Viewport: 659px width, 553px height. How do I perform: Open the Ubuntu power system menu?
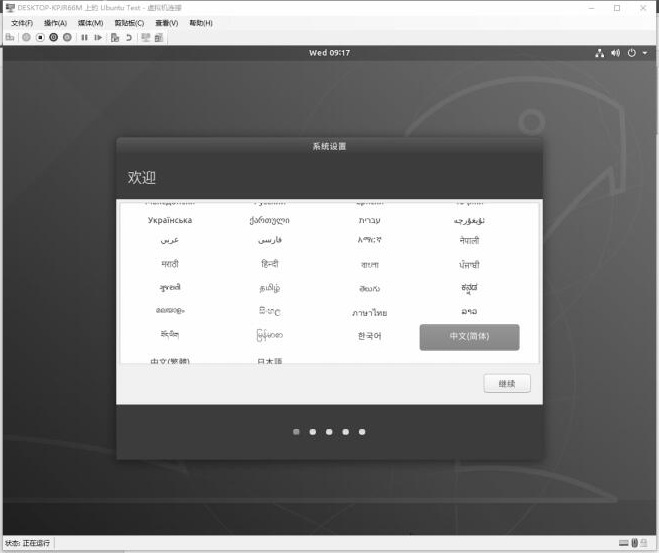[x=631, y=53]
